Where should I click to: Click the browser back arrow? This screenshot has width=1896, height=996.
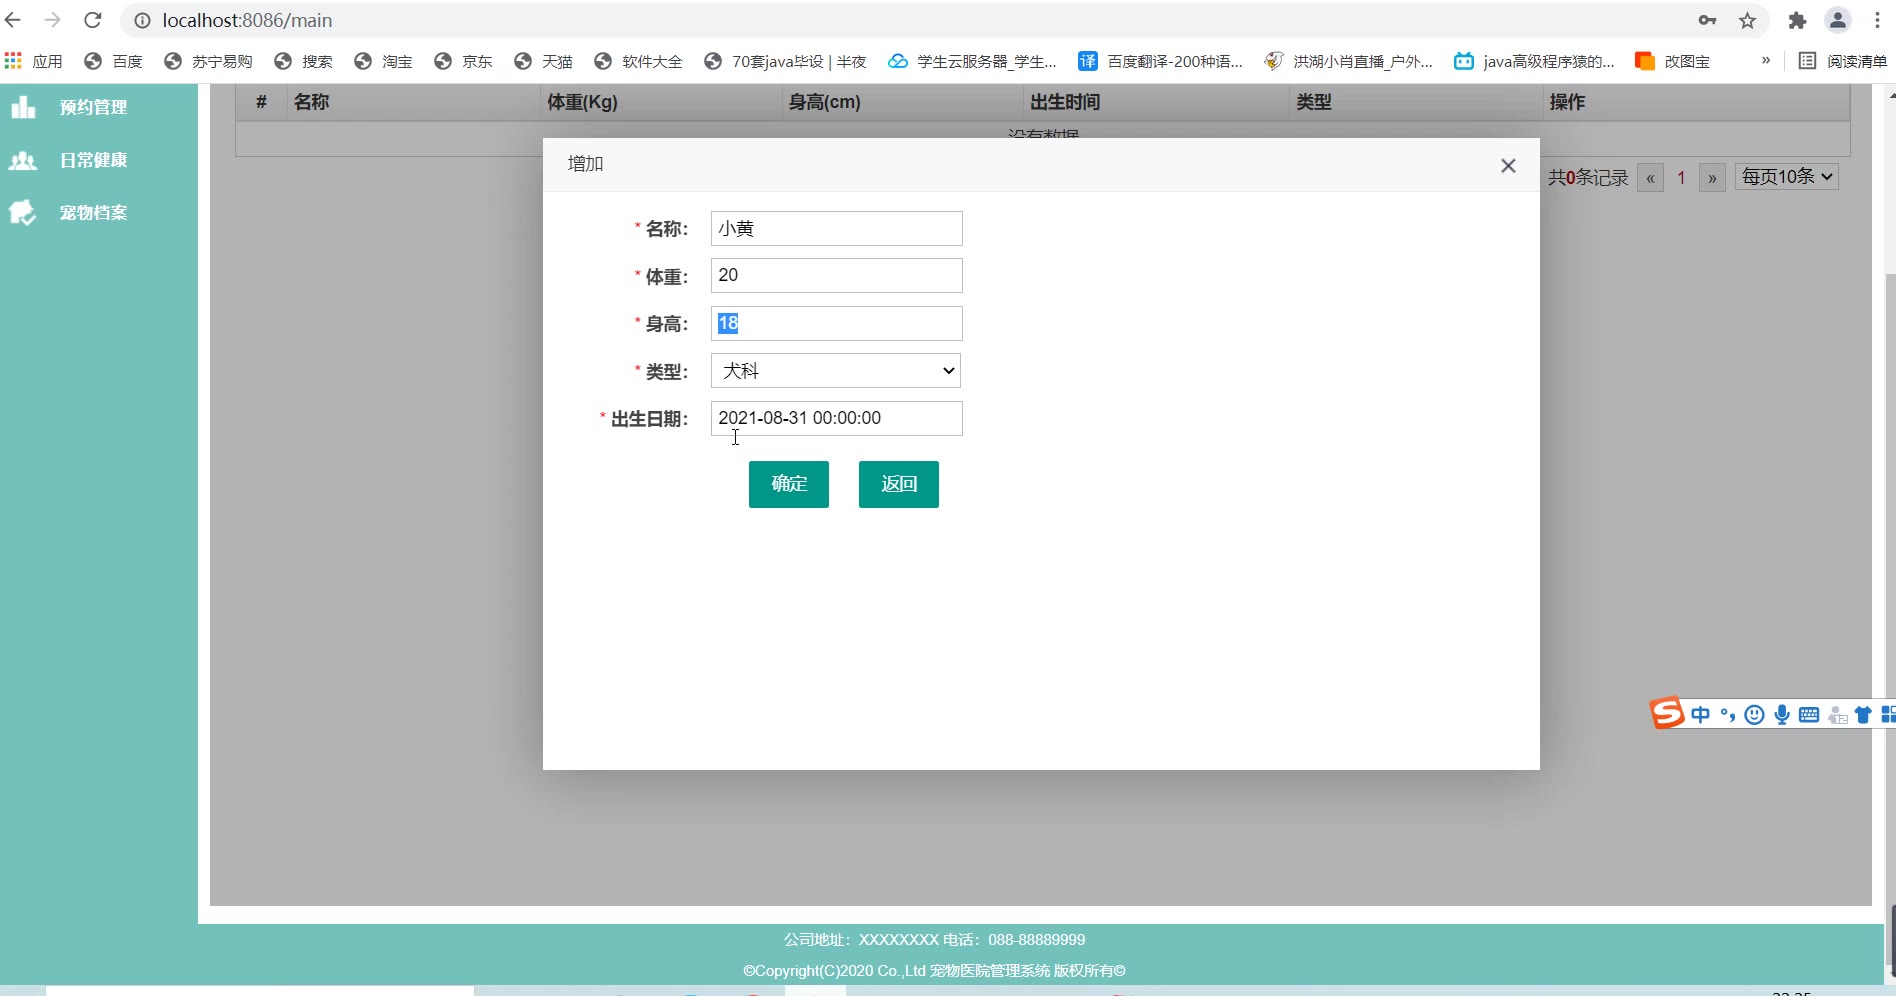click(x=13, y=20)
